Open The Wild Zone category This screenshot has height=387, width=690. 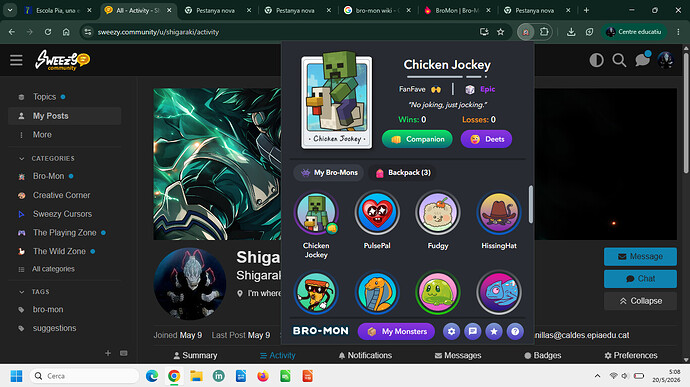[59, 251]
